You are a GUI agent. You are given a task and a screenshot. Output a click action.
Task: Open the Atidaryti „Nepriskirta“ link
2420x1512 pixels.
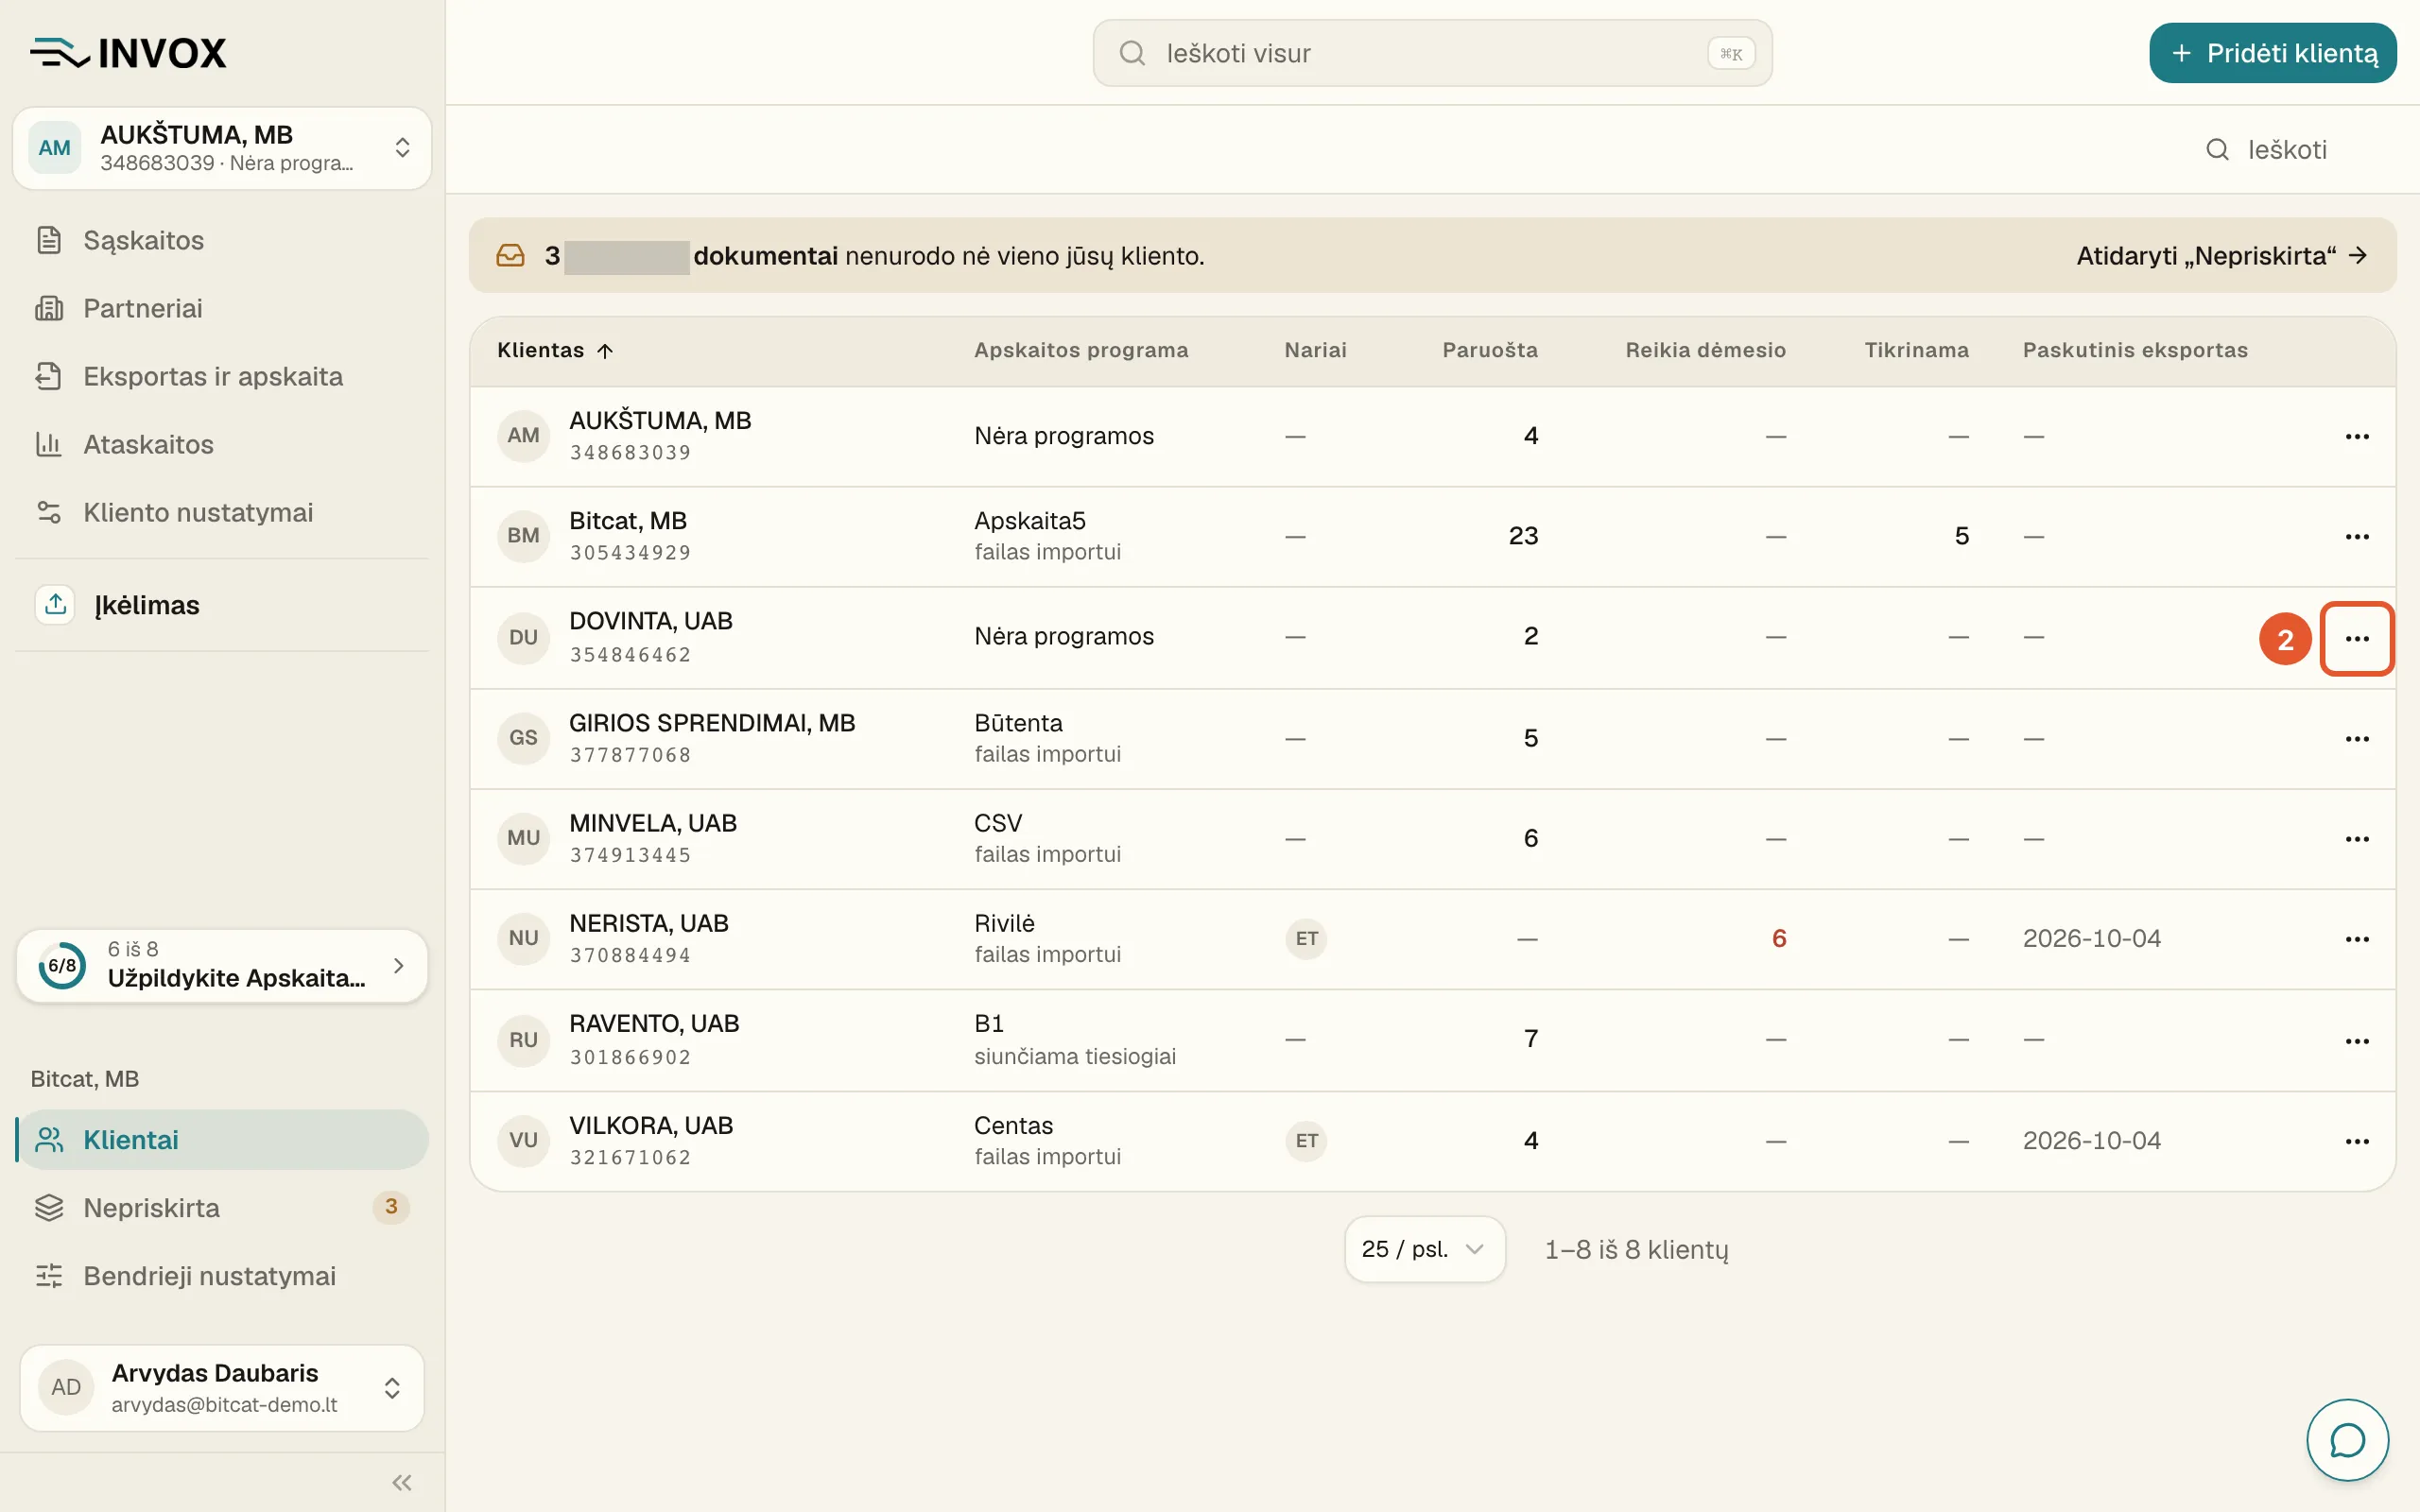(2222, 256)
